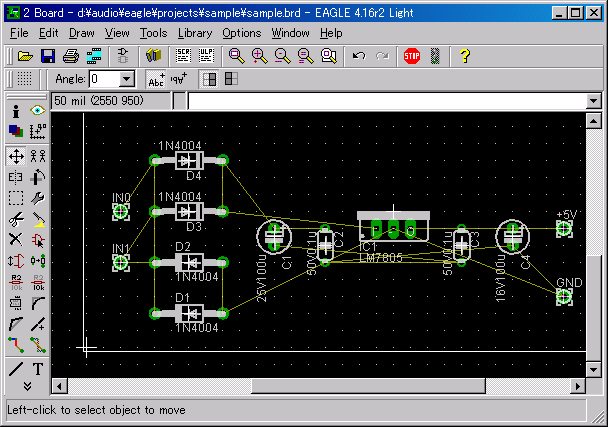The image size is (608, 427).
Task: Toggle the second flip mode button
Action: pyautogui.click(x=231, y=79)
